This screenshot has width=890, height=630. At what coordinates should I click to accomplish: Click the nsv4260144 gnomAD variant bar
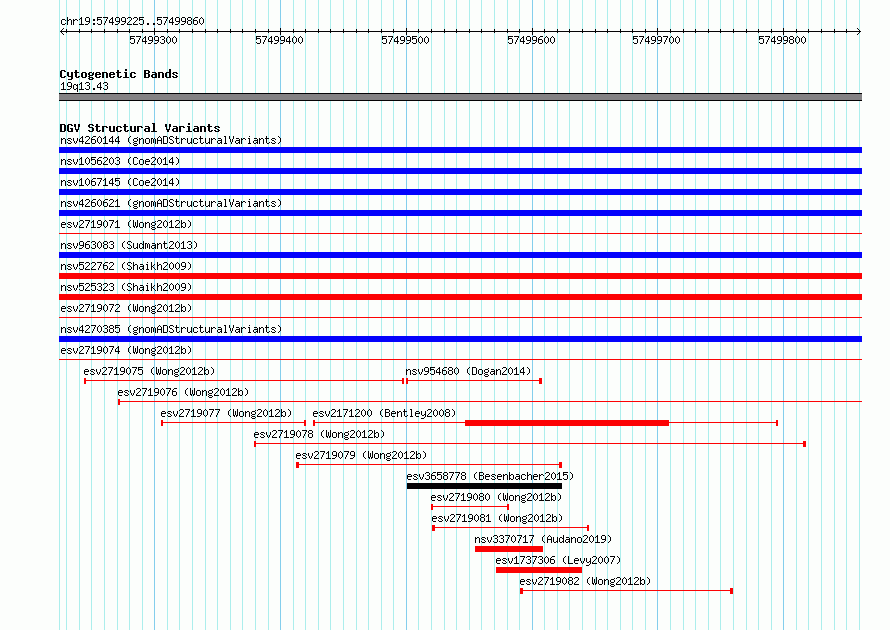[460, 150]
